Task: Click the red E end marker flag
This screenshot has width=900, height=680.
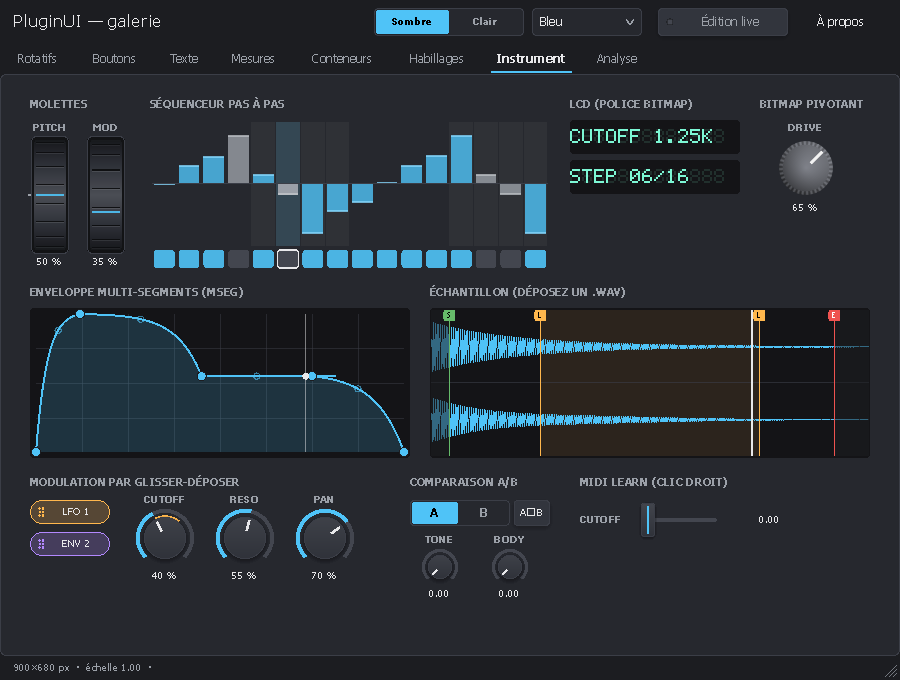Action: [834, 315]
